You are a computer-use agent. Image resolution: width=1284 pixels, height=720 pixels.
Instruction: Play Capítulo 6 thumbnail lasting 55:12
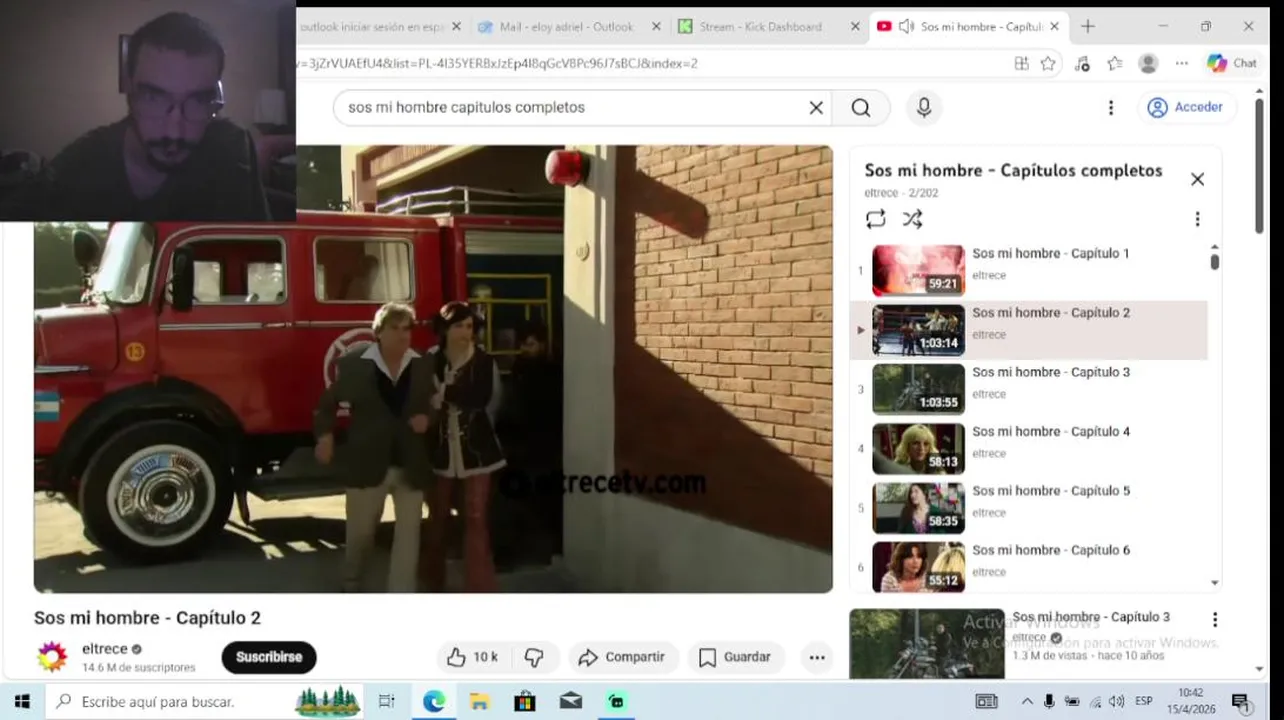[918, 567]
